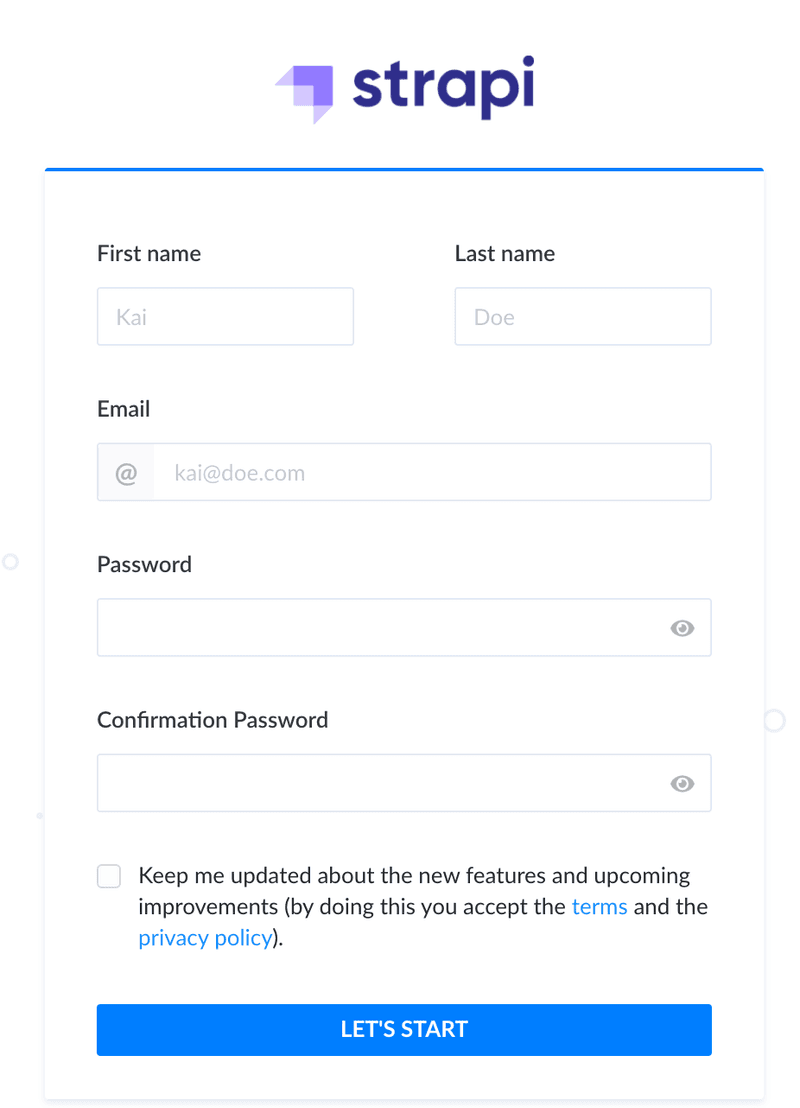Select the Confirmation Password field
This screenshot has height=1108, width=800.
pos(380,784)
